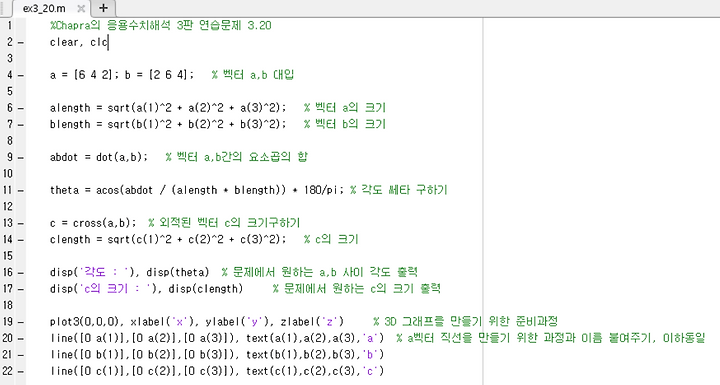Click "ylabel('y')" call
The image size is (720, 385).
[237, 322]
